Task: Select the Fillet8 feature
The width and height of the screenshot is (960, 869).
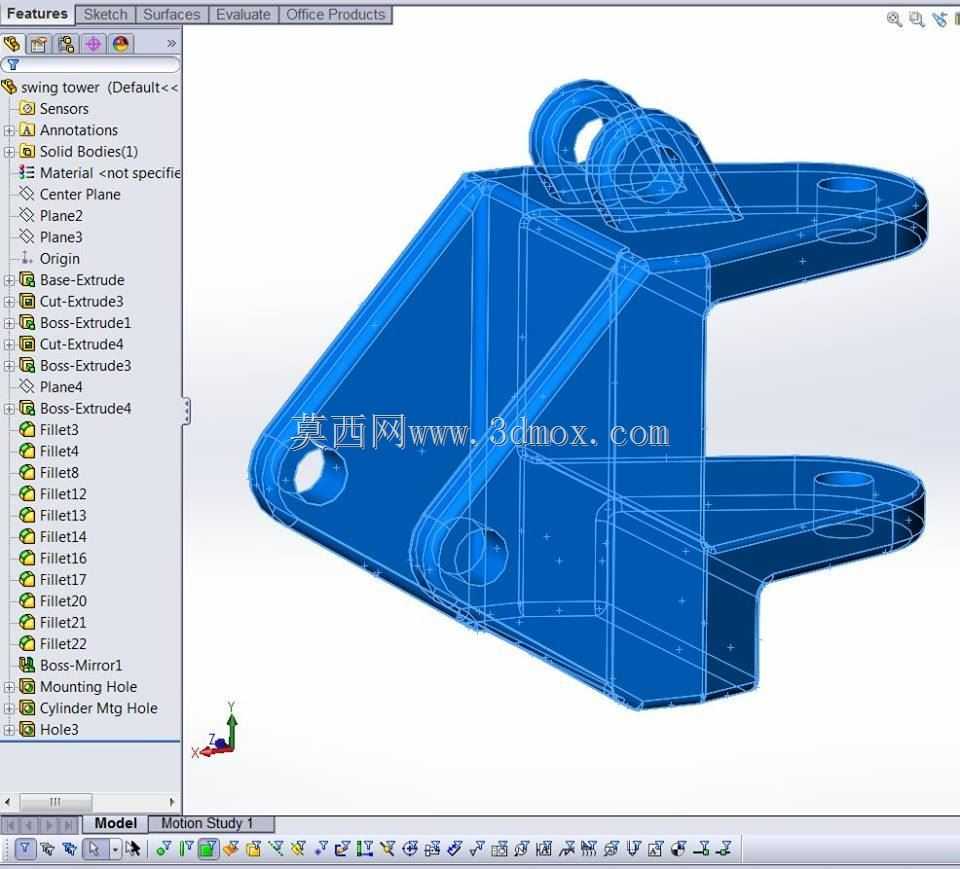Action: [x=49, y=473]
